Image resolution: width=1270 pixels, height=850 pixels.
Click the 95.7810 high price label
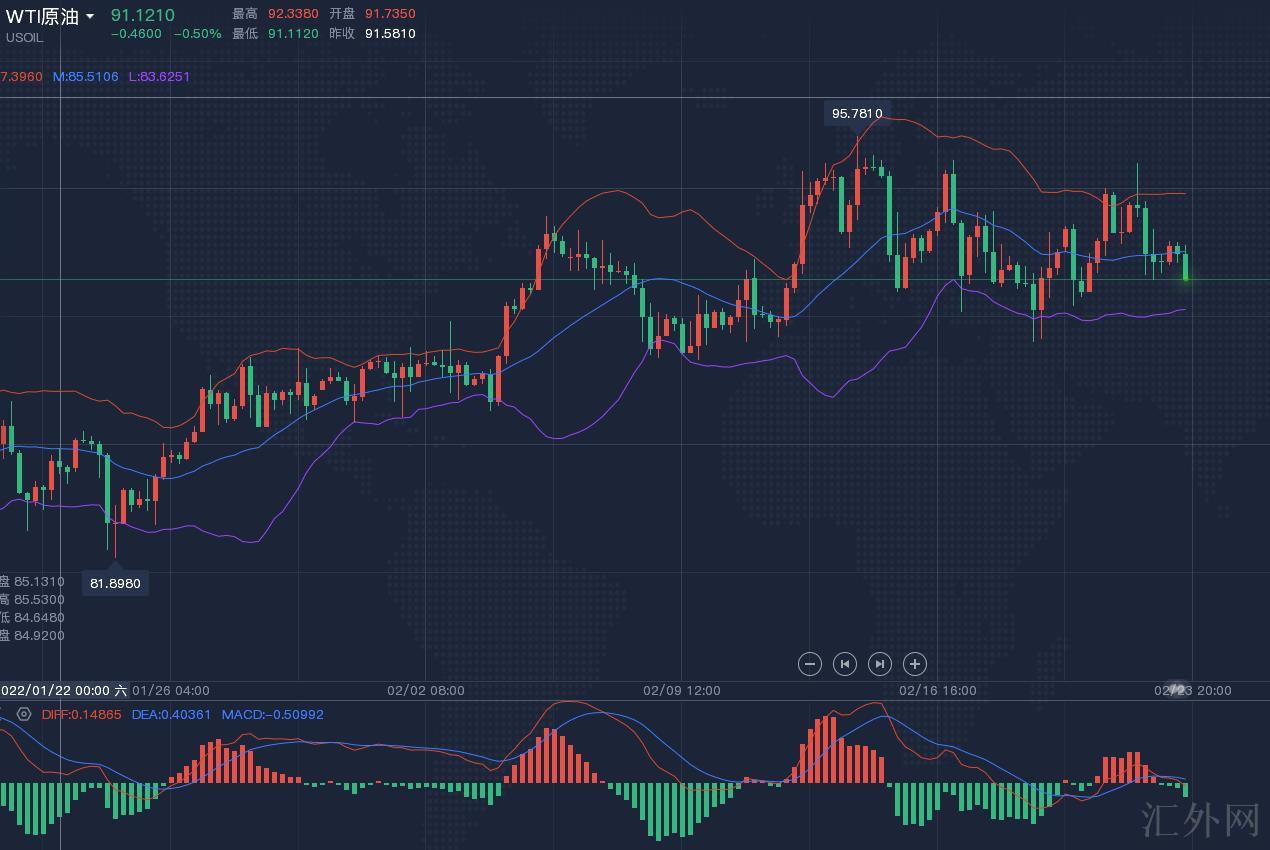857,113
